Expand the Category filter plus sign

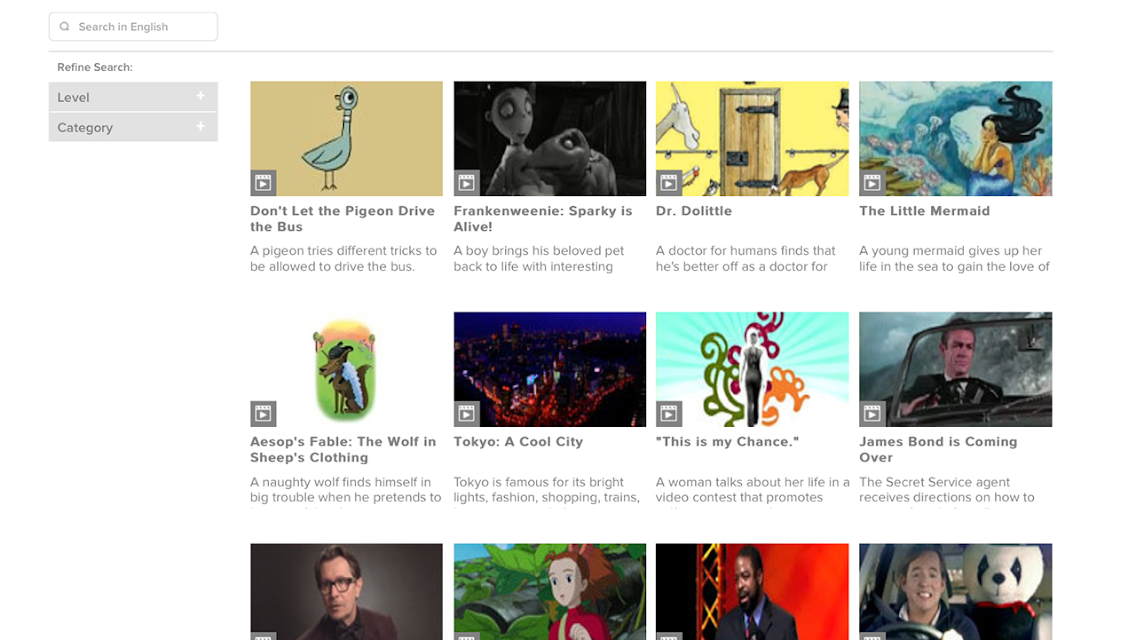(x=201, y=126)
